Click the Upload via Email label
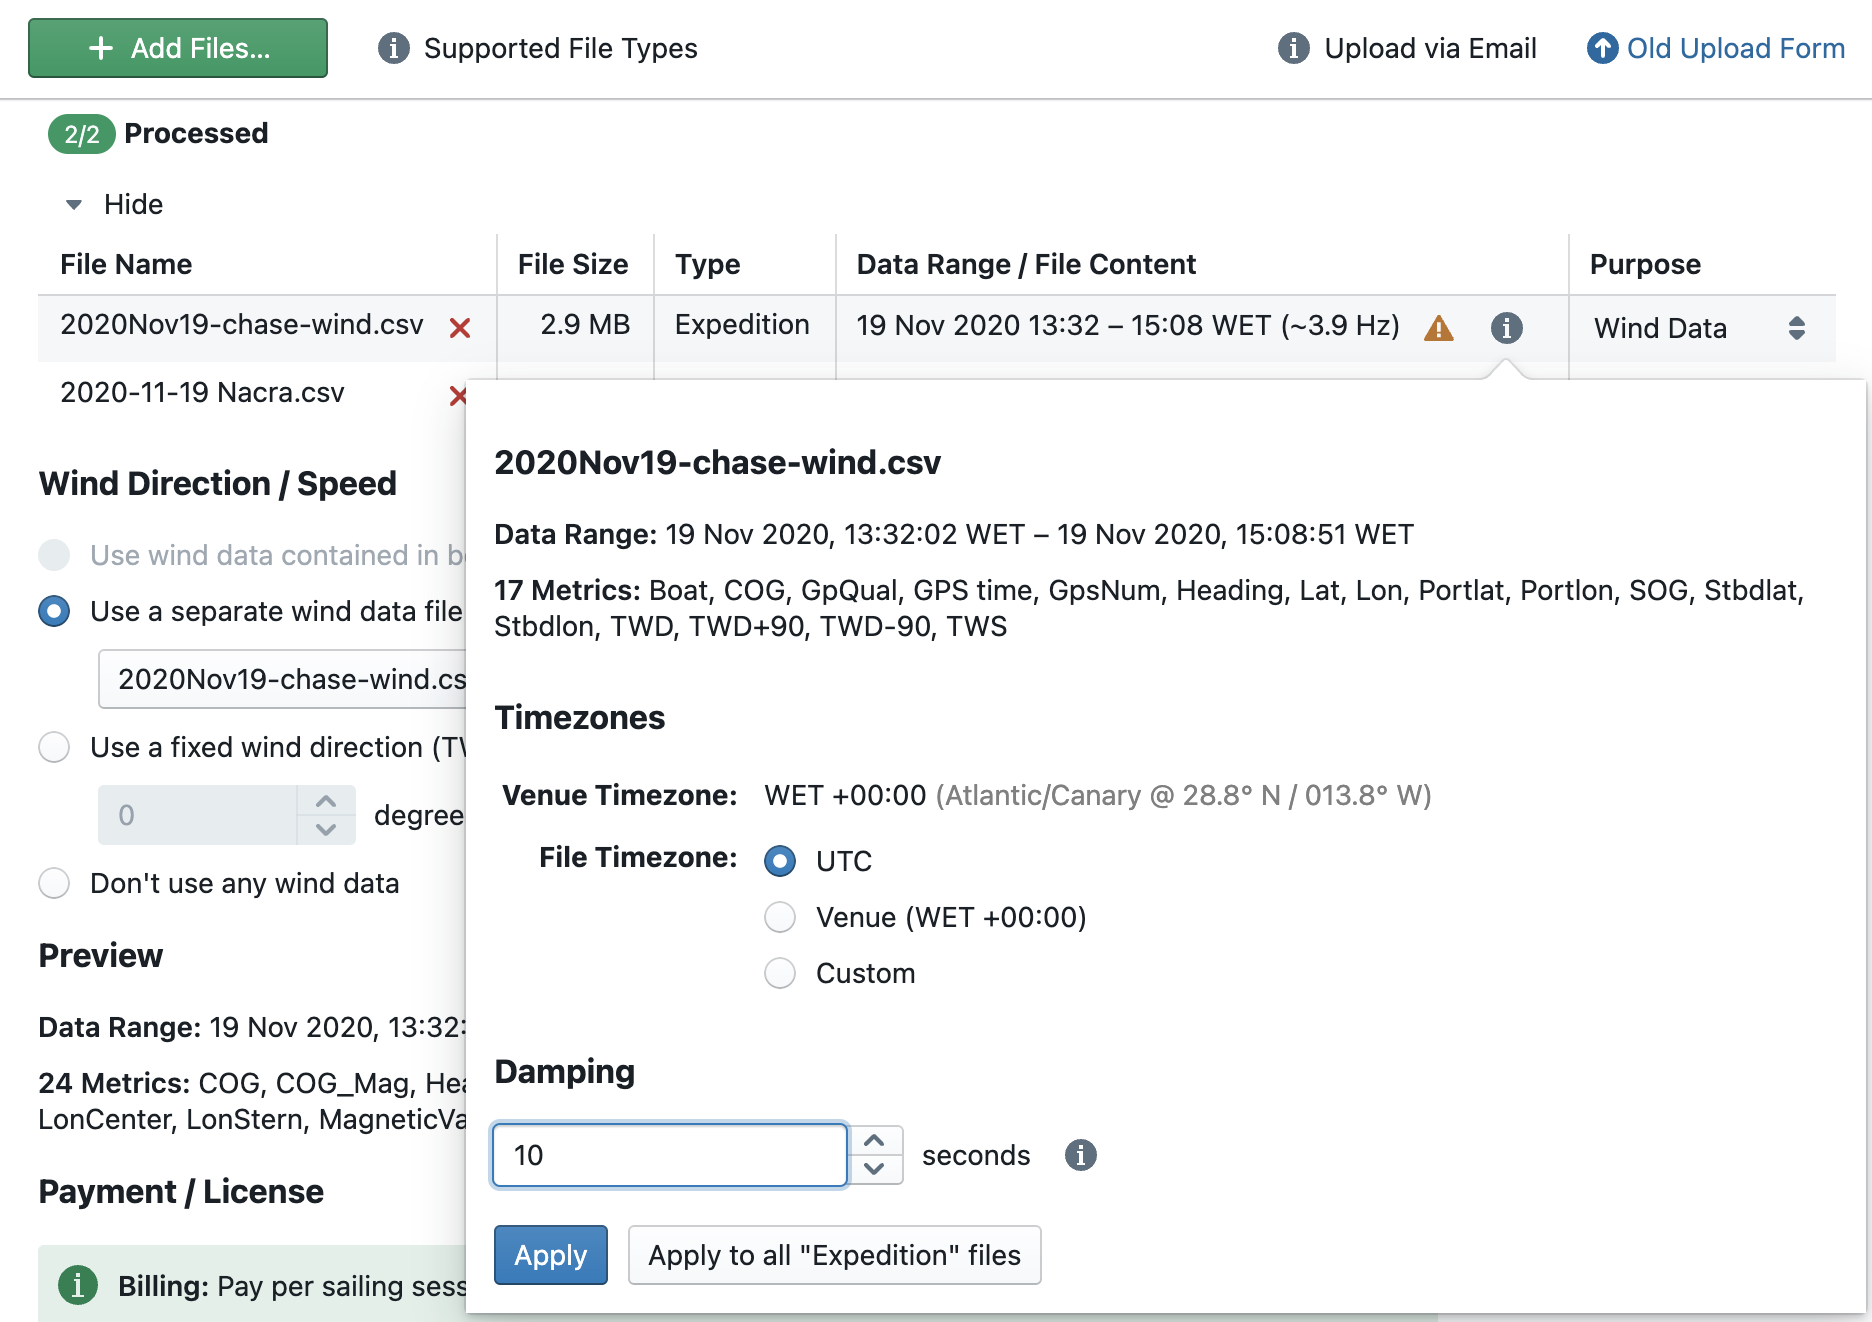 [1430, 48]
